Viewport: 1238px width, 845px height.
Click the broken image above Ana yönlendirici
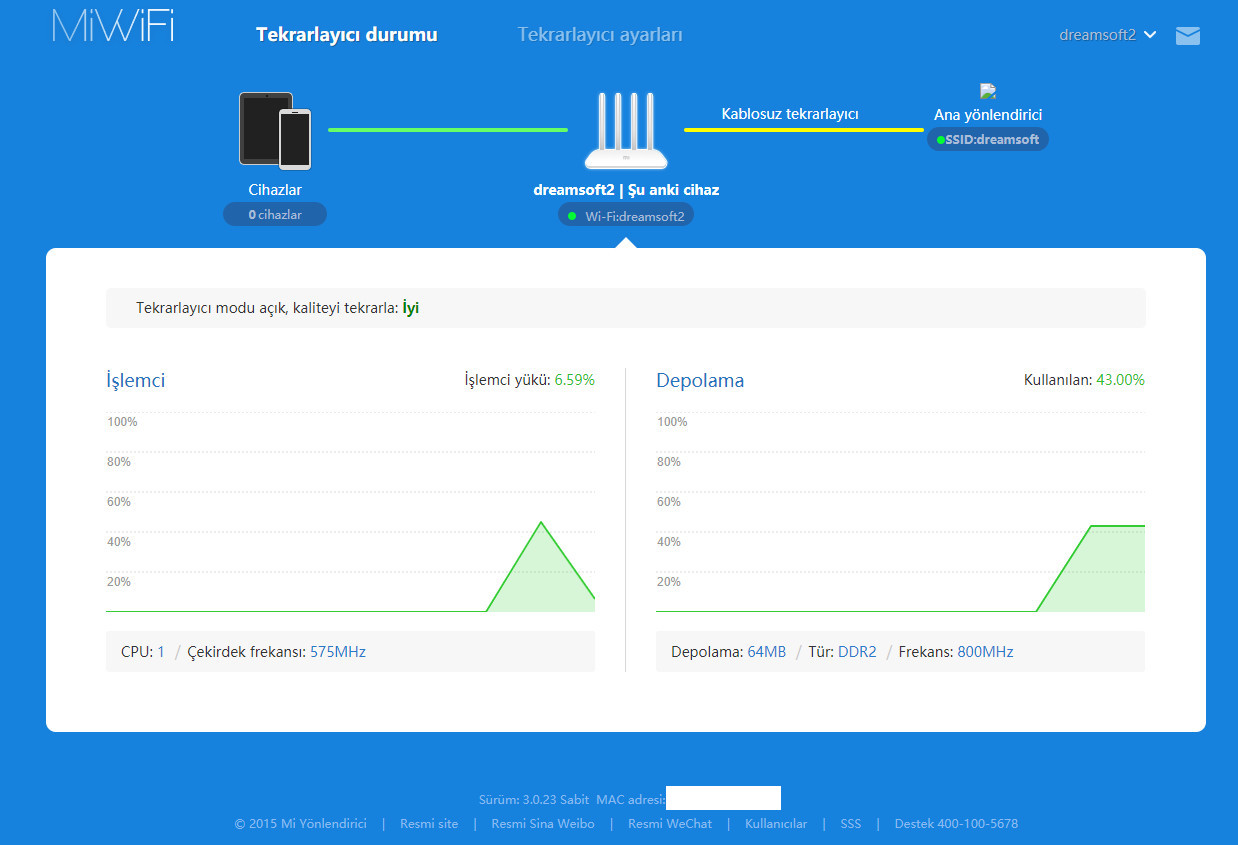pyautogui.click(x=988, y=91)
